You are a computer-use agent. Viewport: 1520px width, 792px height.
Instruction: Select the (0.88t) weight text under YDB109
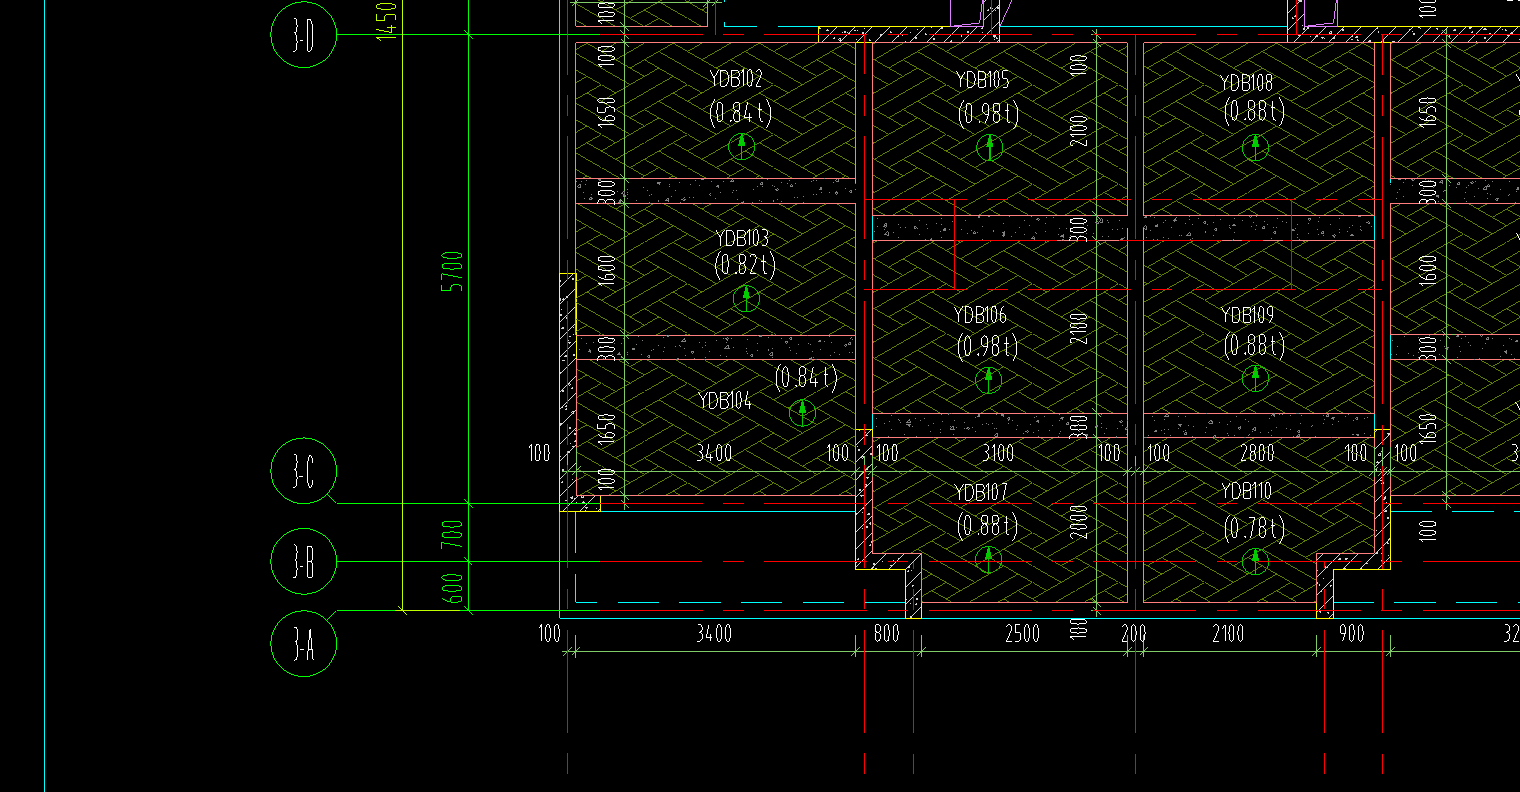click(x=1254, y=344)
